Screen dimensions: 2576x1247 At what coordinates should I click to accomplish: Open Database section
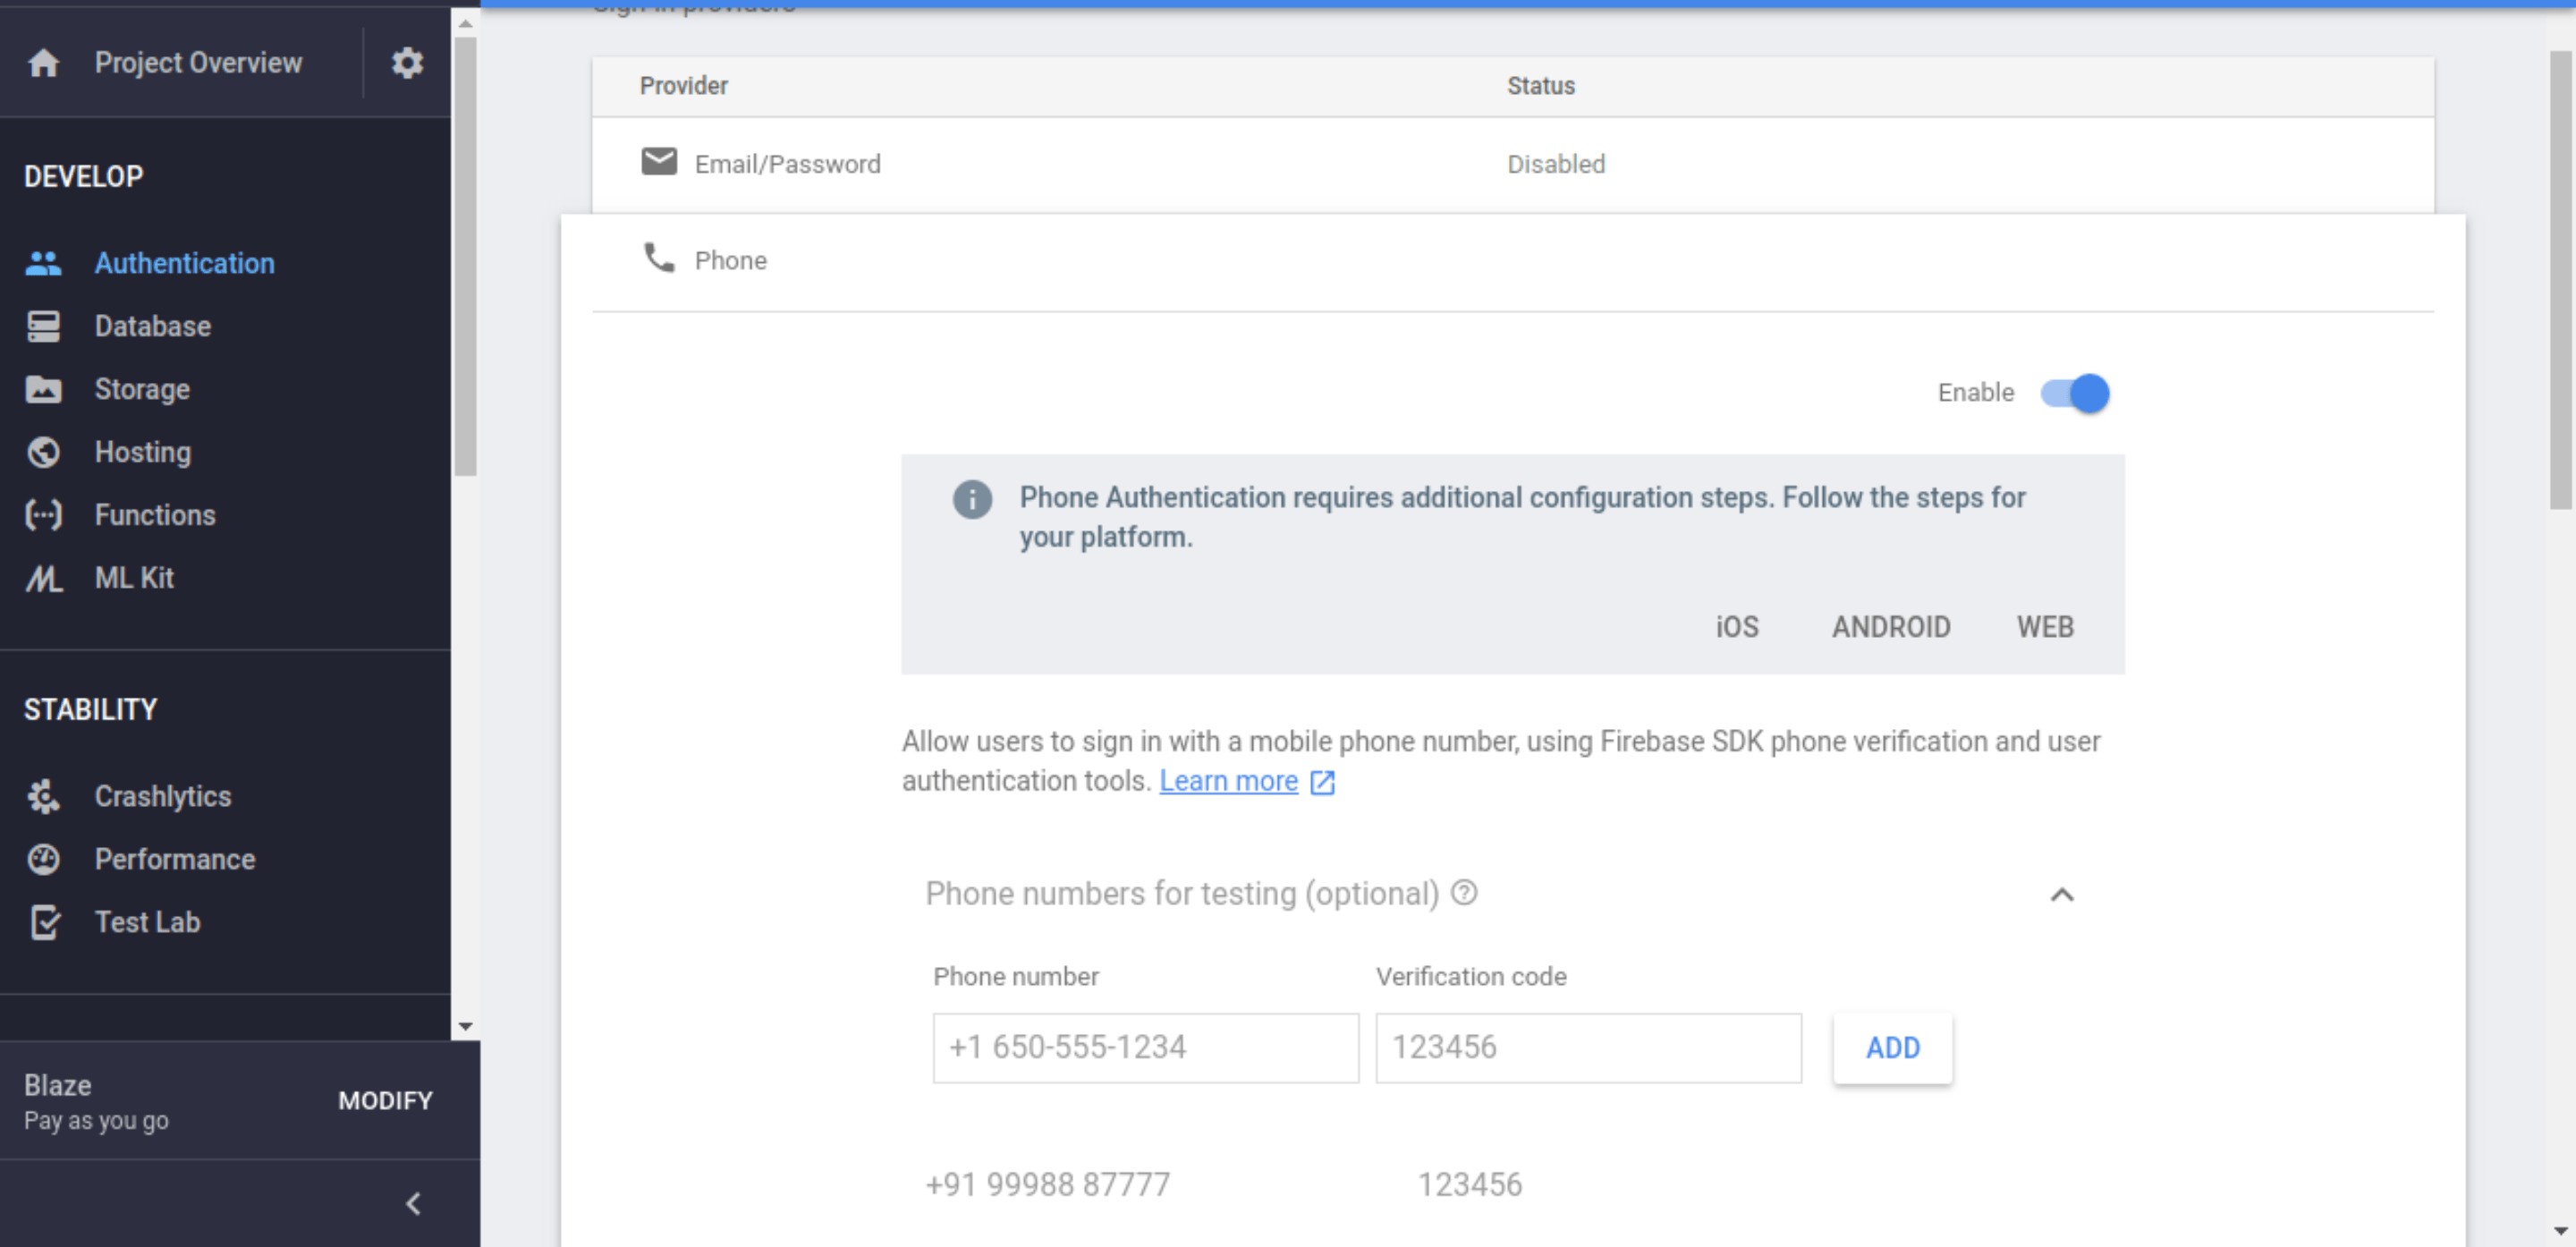pos(153,326)
